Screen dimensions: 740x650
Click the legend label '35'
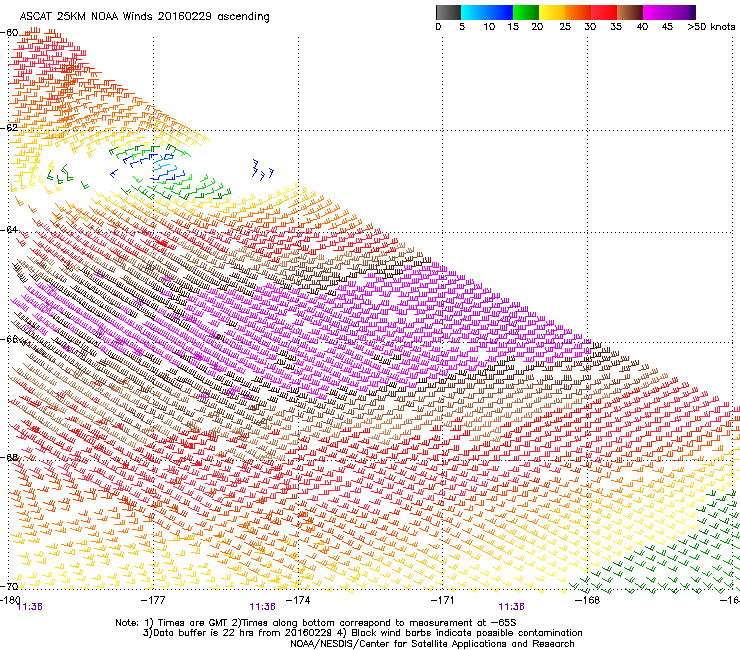(x=616, y=27)
